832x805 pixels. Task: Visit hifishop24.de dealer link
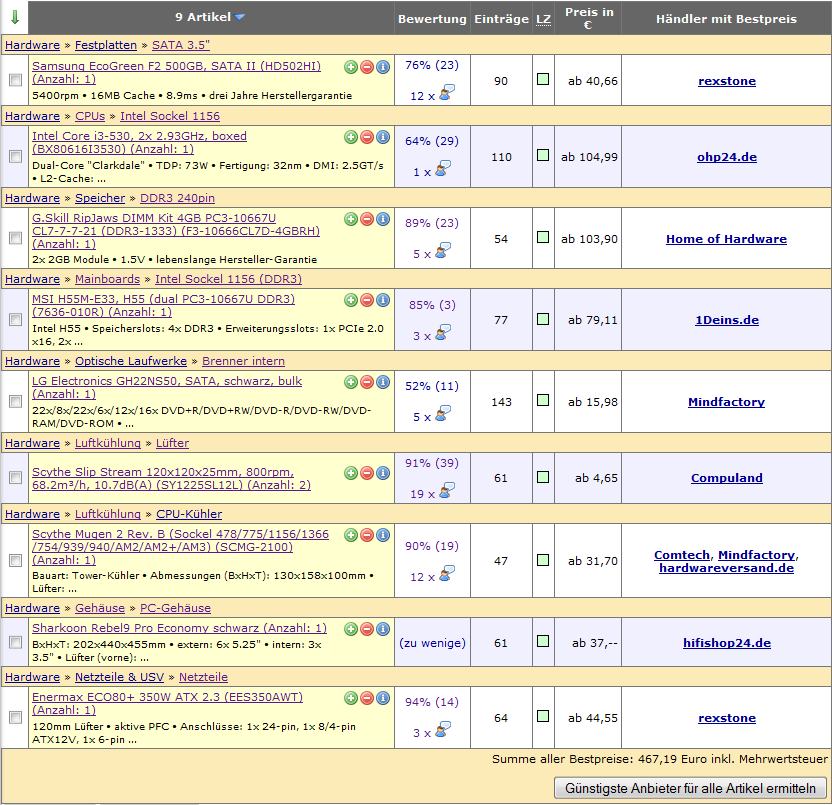(x=726, y=643)
